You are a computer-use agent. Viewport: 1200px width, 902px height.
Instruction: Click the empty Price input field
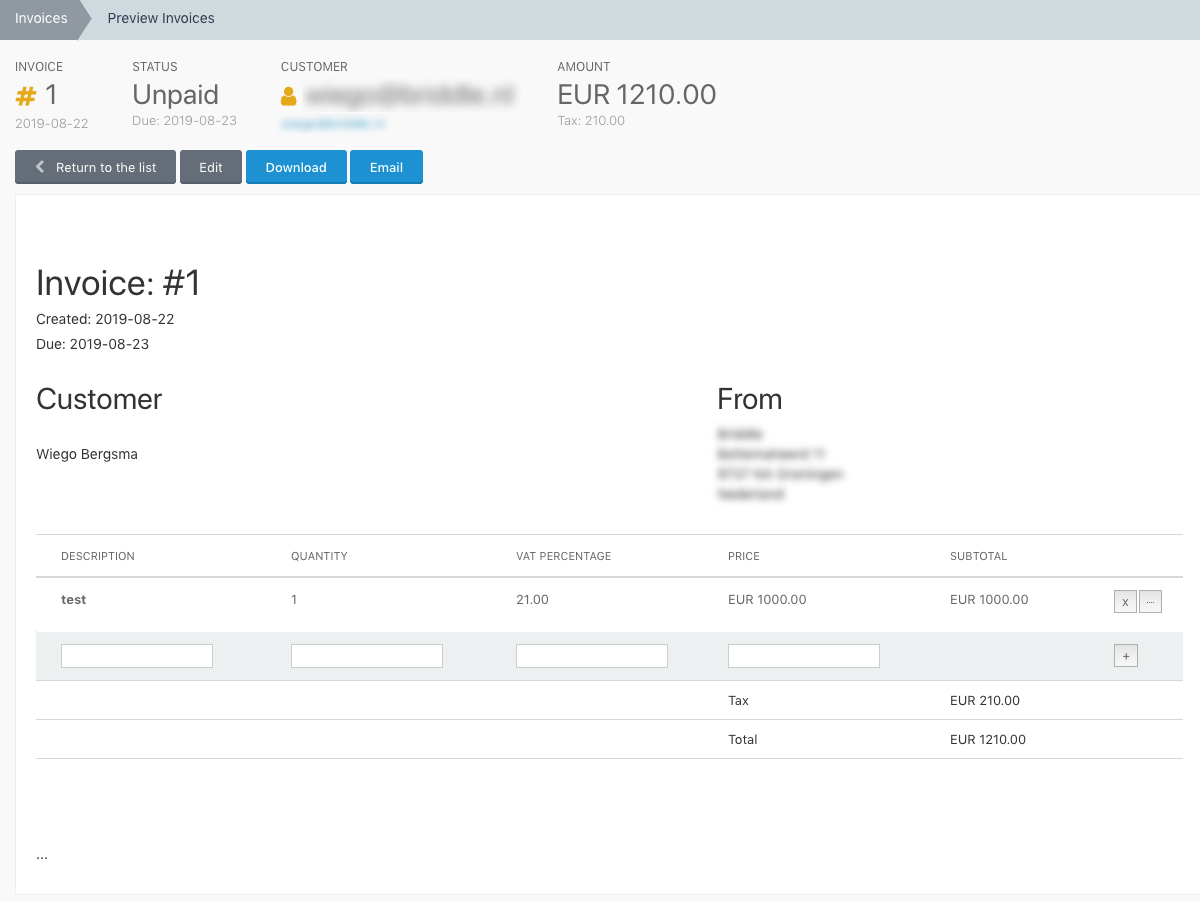point(803,655)
